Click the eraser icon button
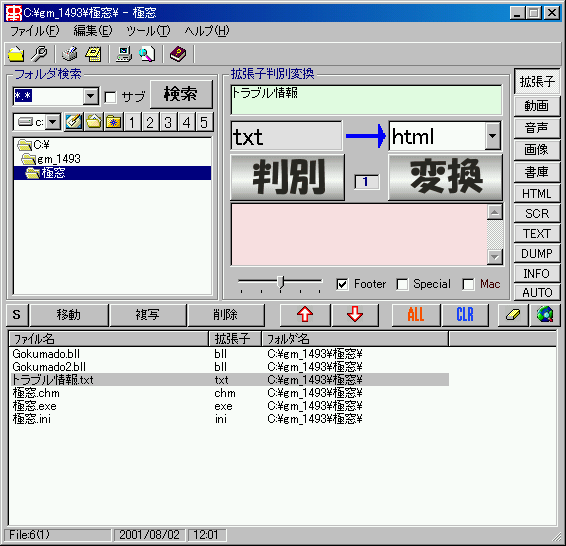566x546 pixels. pos(513,315)
